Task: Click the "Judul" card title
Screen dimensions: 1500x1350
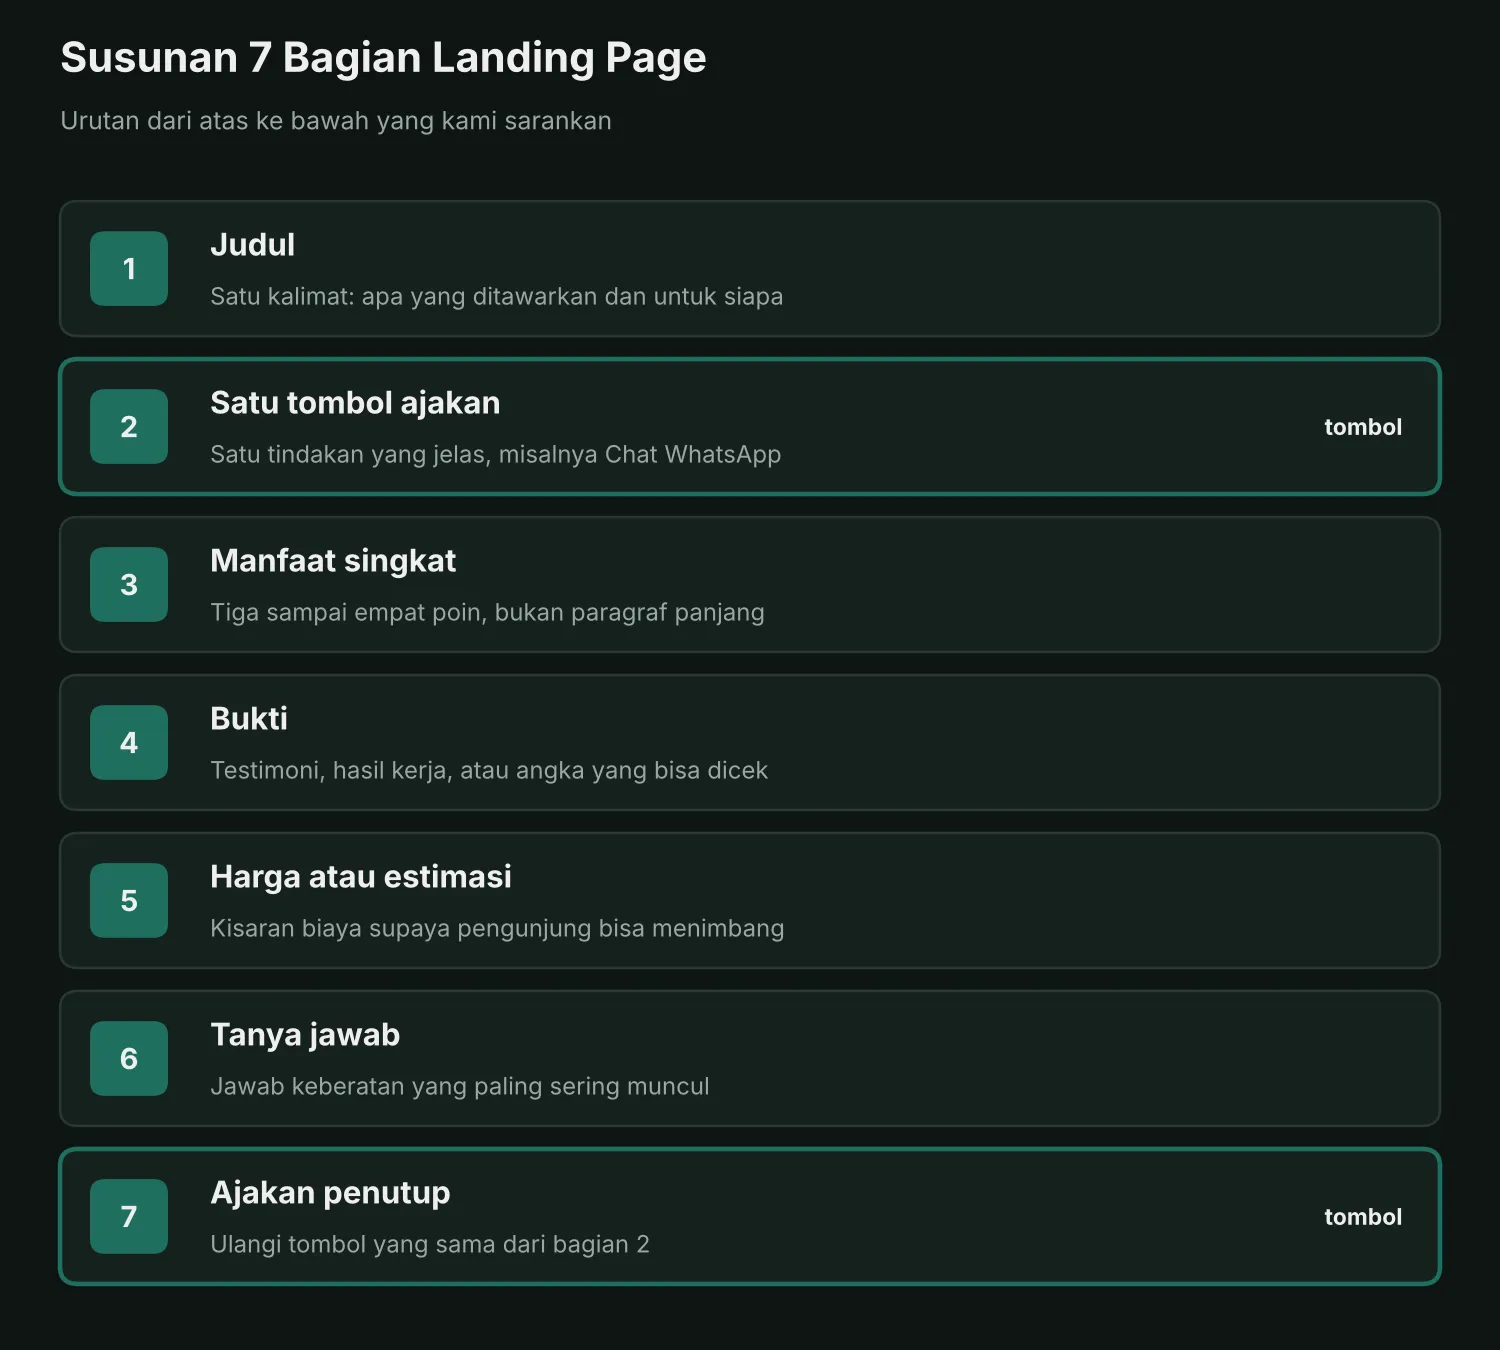Action: click(x=253, y=245)
